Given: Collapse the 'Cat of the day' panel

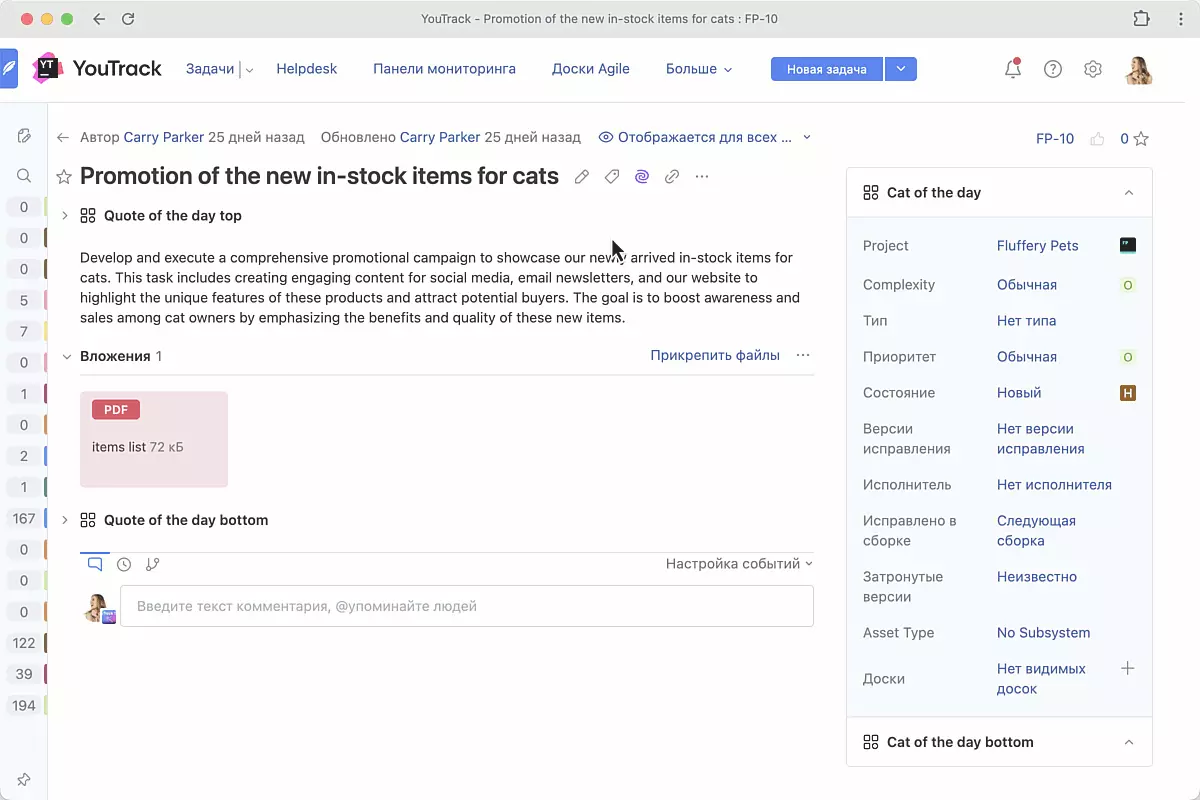Looking at the screenshot, I should (x=1129, y=193).
